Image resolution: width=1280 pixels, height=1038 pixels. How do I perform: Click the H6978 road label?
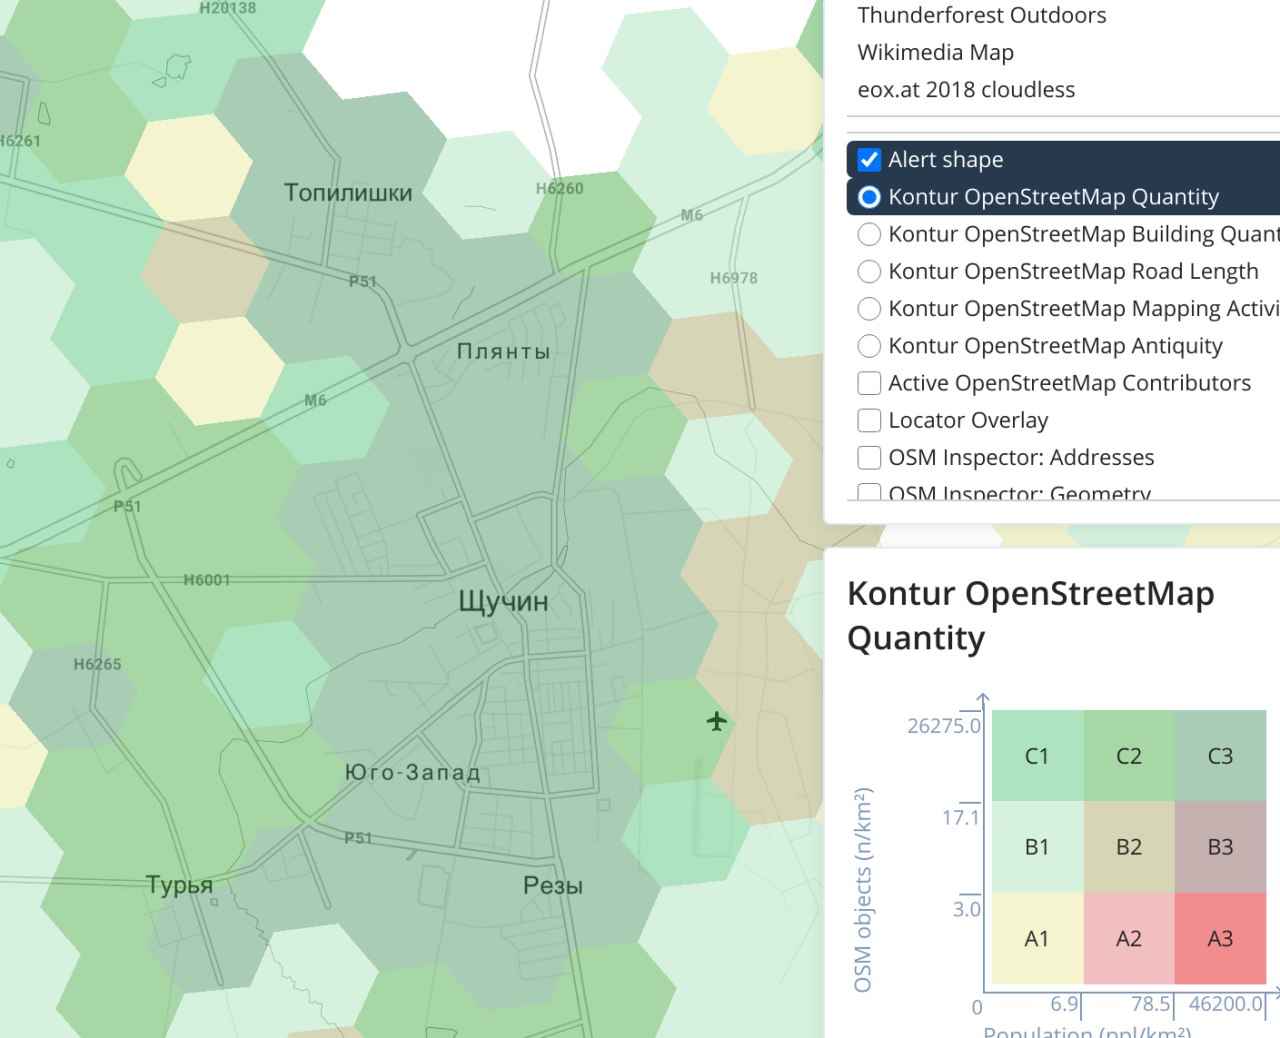(x=734, y=278)
